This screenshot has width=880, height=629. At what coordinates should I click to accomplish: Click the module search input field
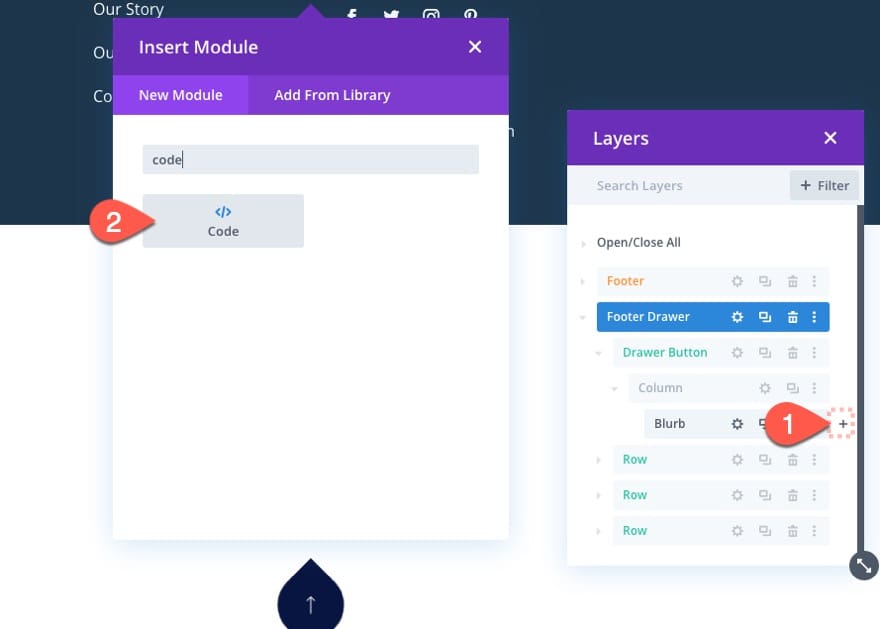pos(310,159)
